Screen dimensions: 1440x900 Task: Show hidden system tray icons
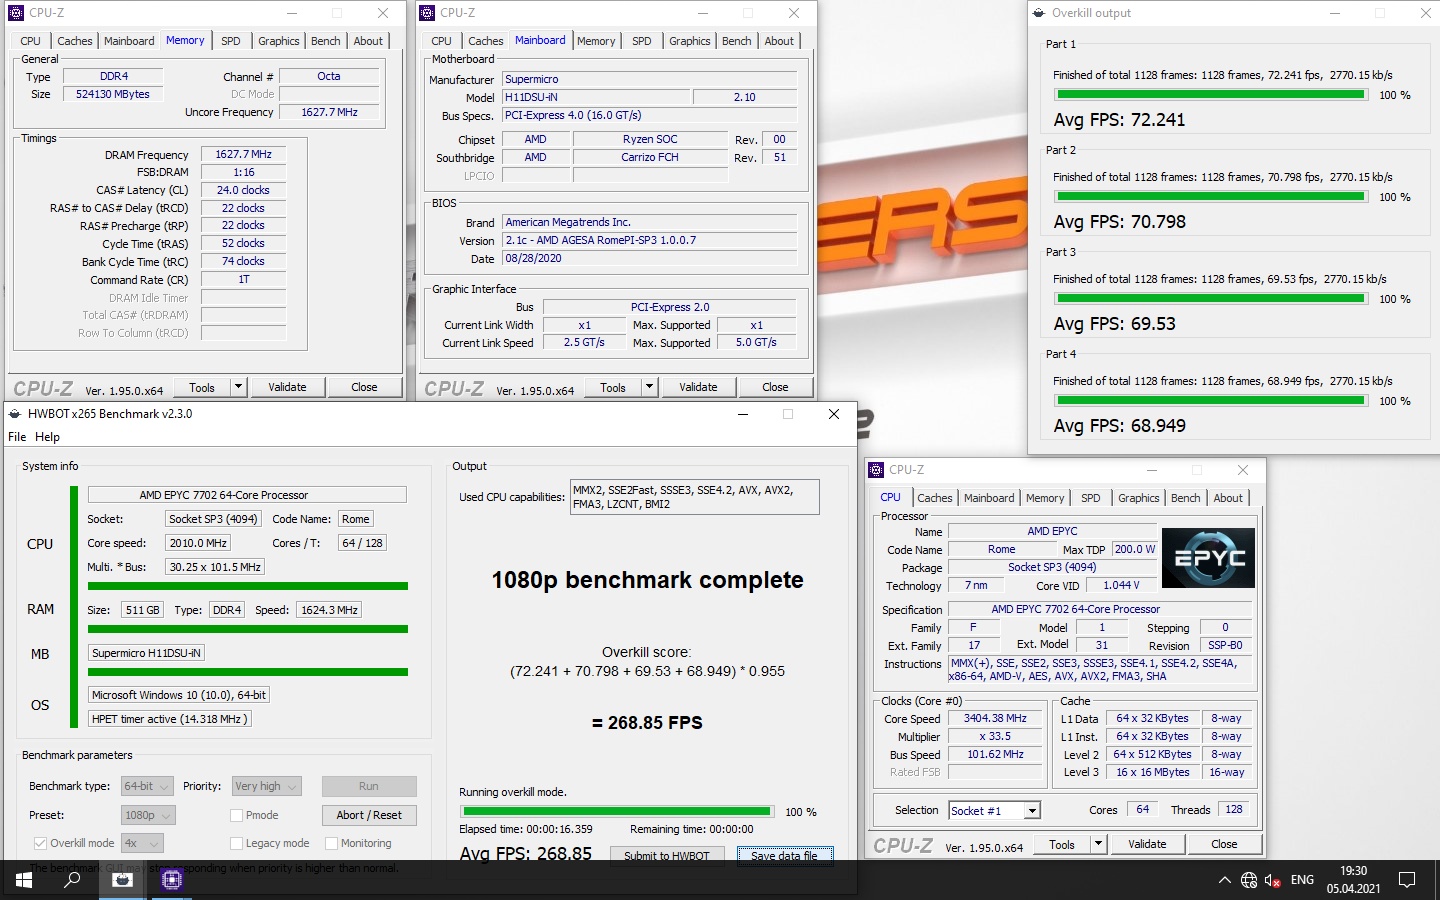(1224, 881)
